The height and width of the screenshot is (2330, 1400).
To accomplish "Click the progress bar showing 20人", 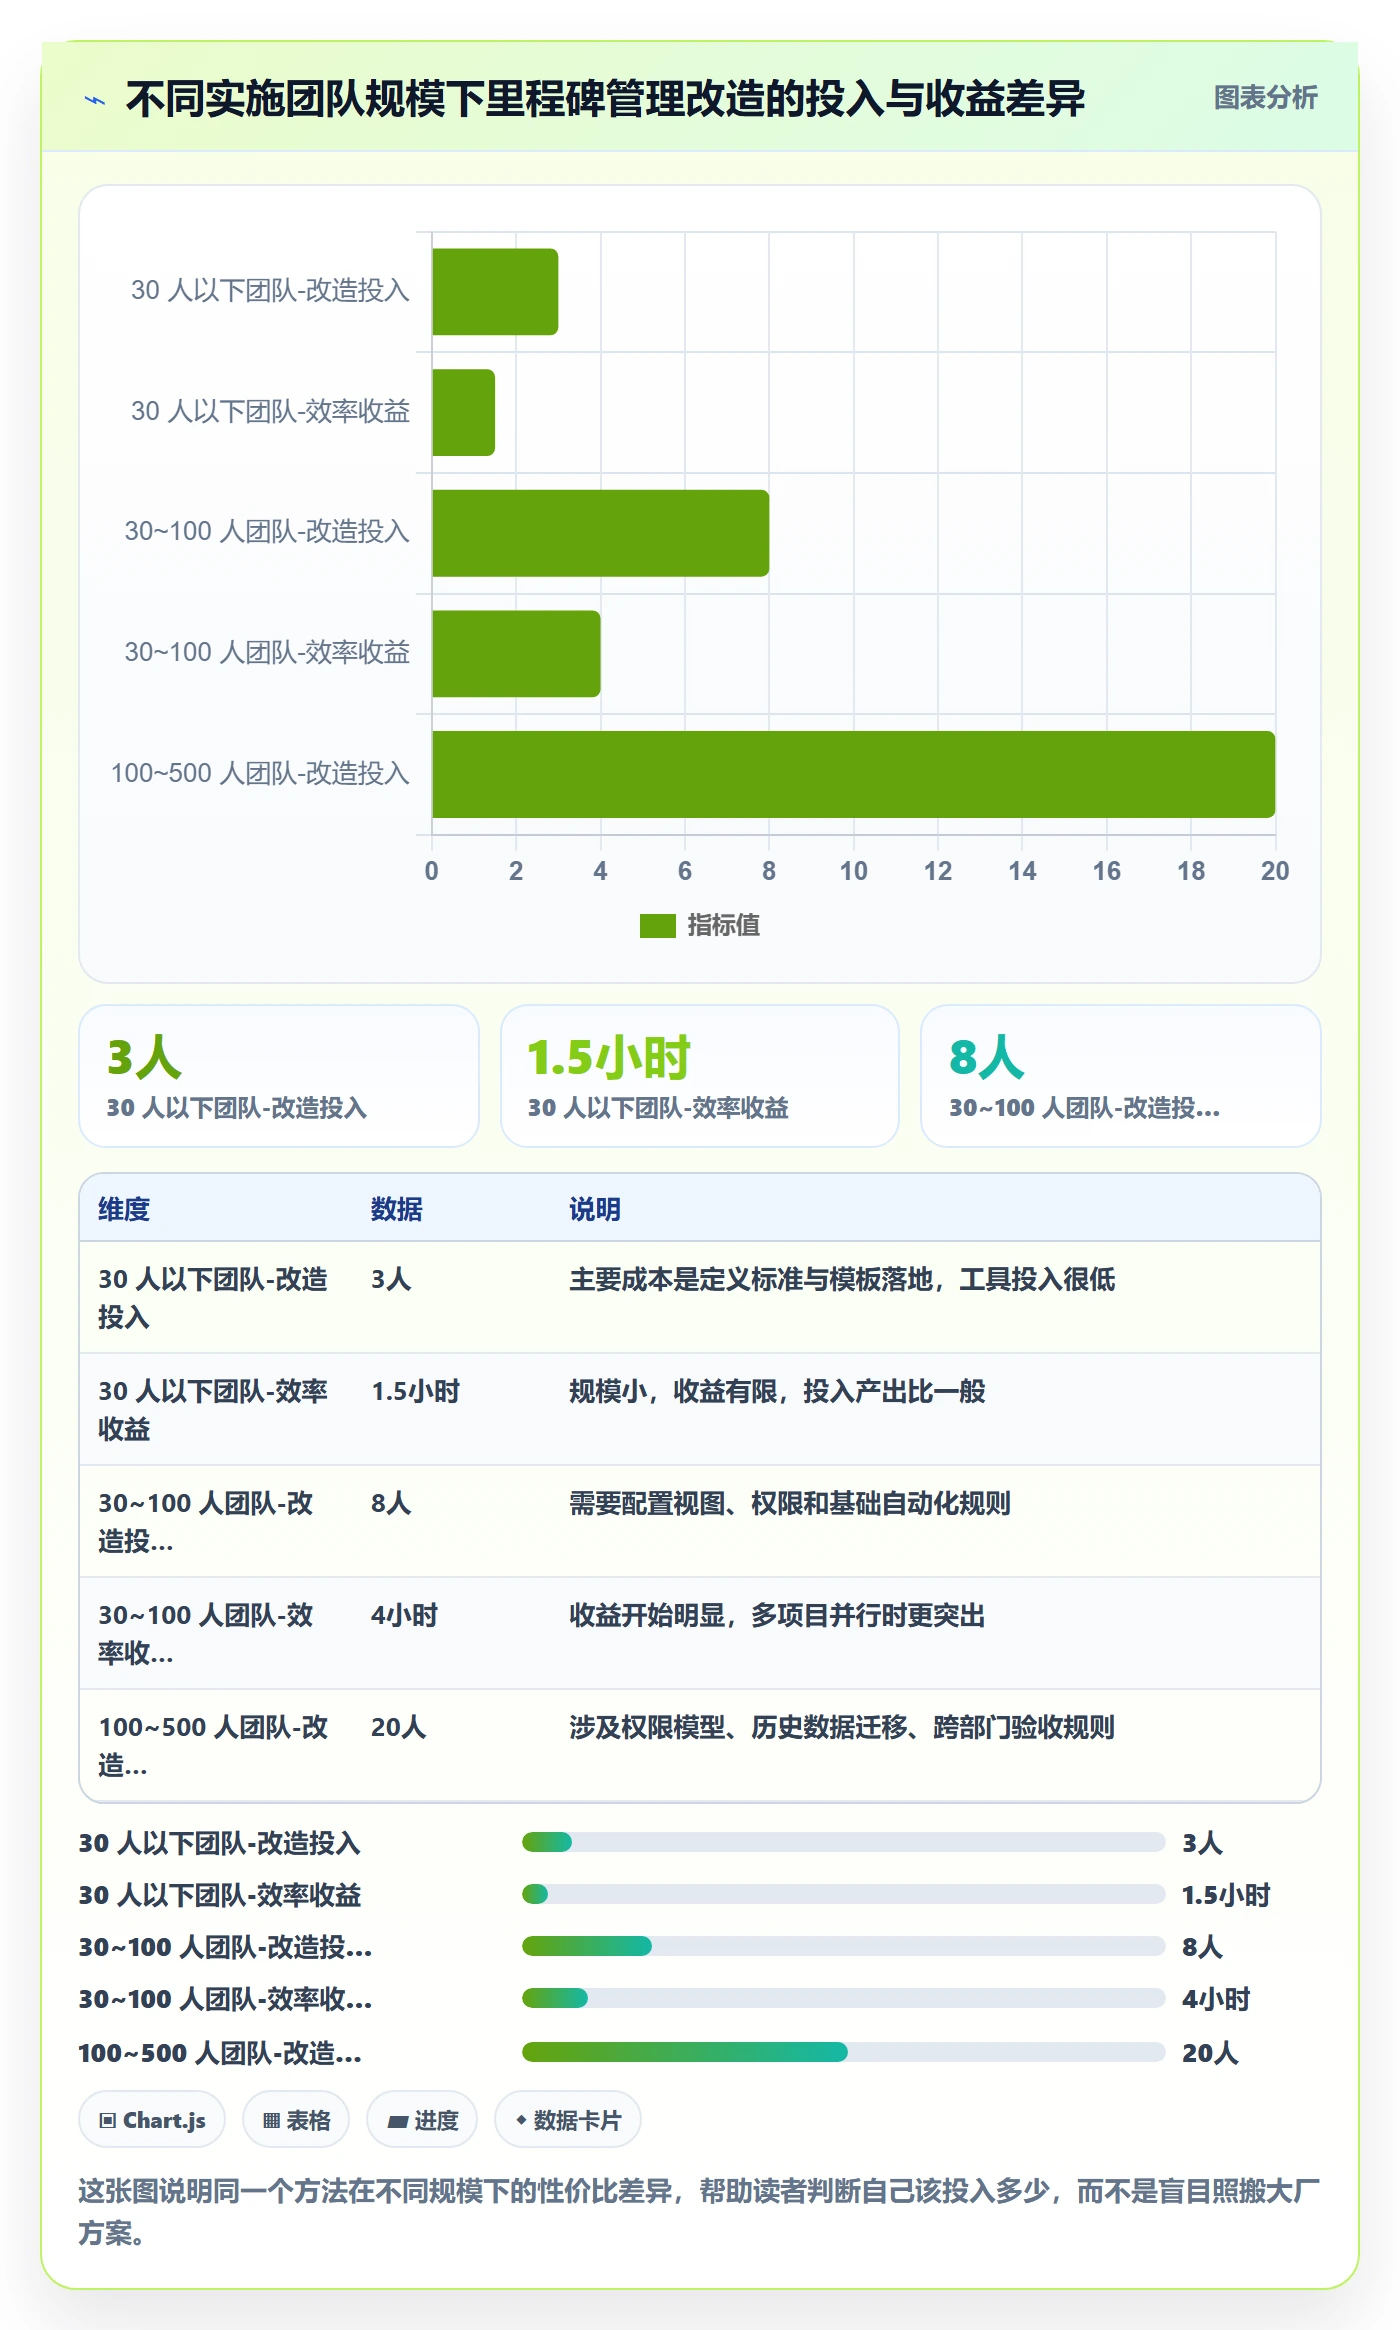I will click(x=844, y=2052).
